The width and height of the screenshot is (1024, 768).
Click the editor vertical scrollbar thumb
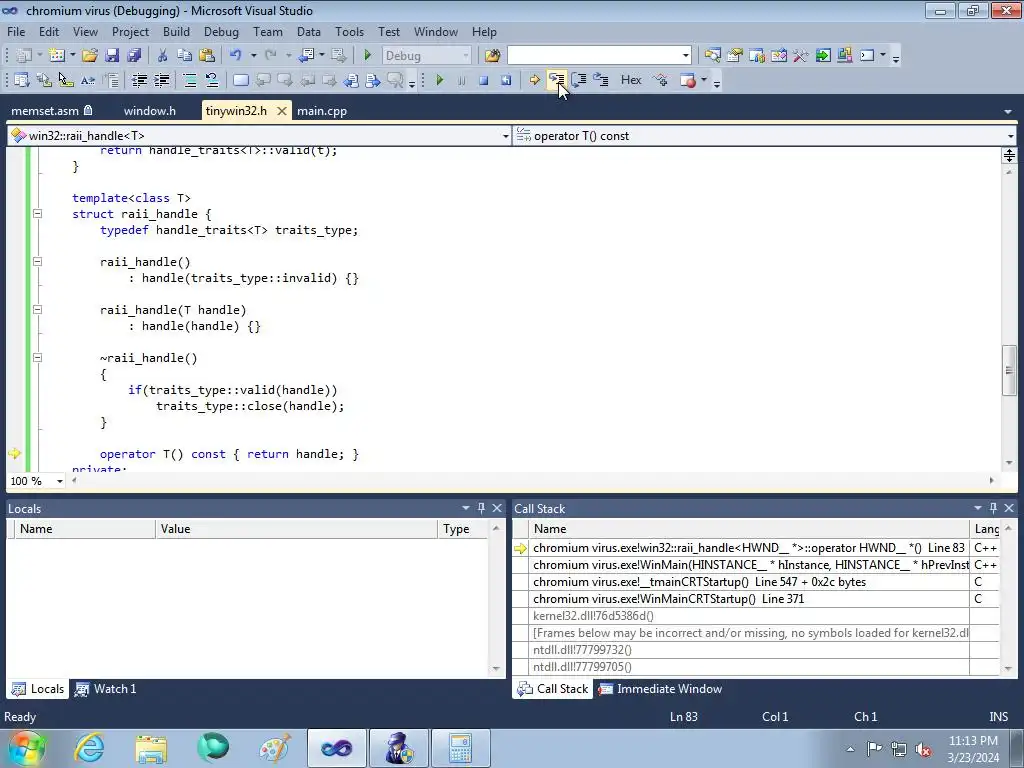(x=1009, y=370)
